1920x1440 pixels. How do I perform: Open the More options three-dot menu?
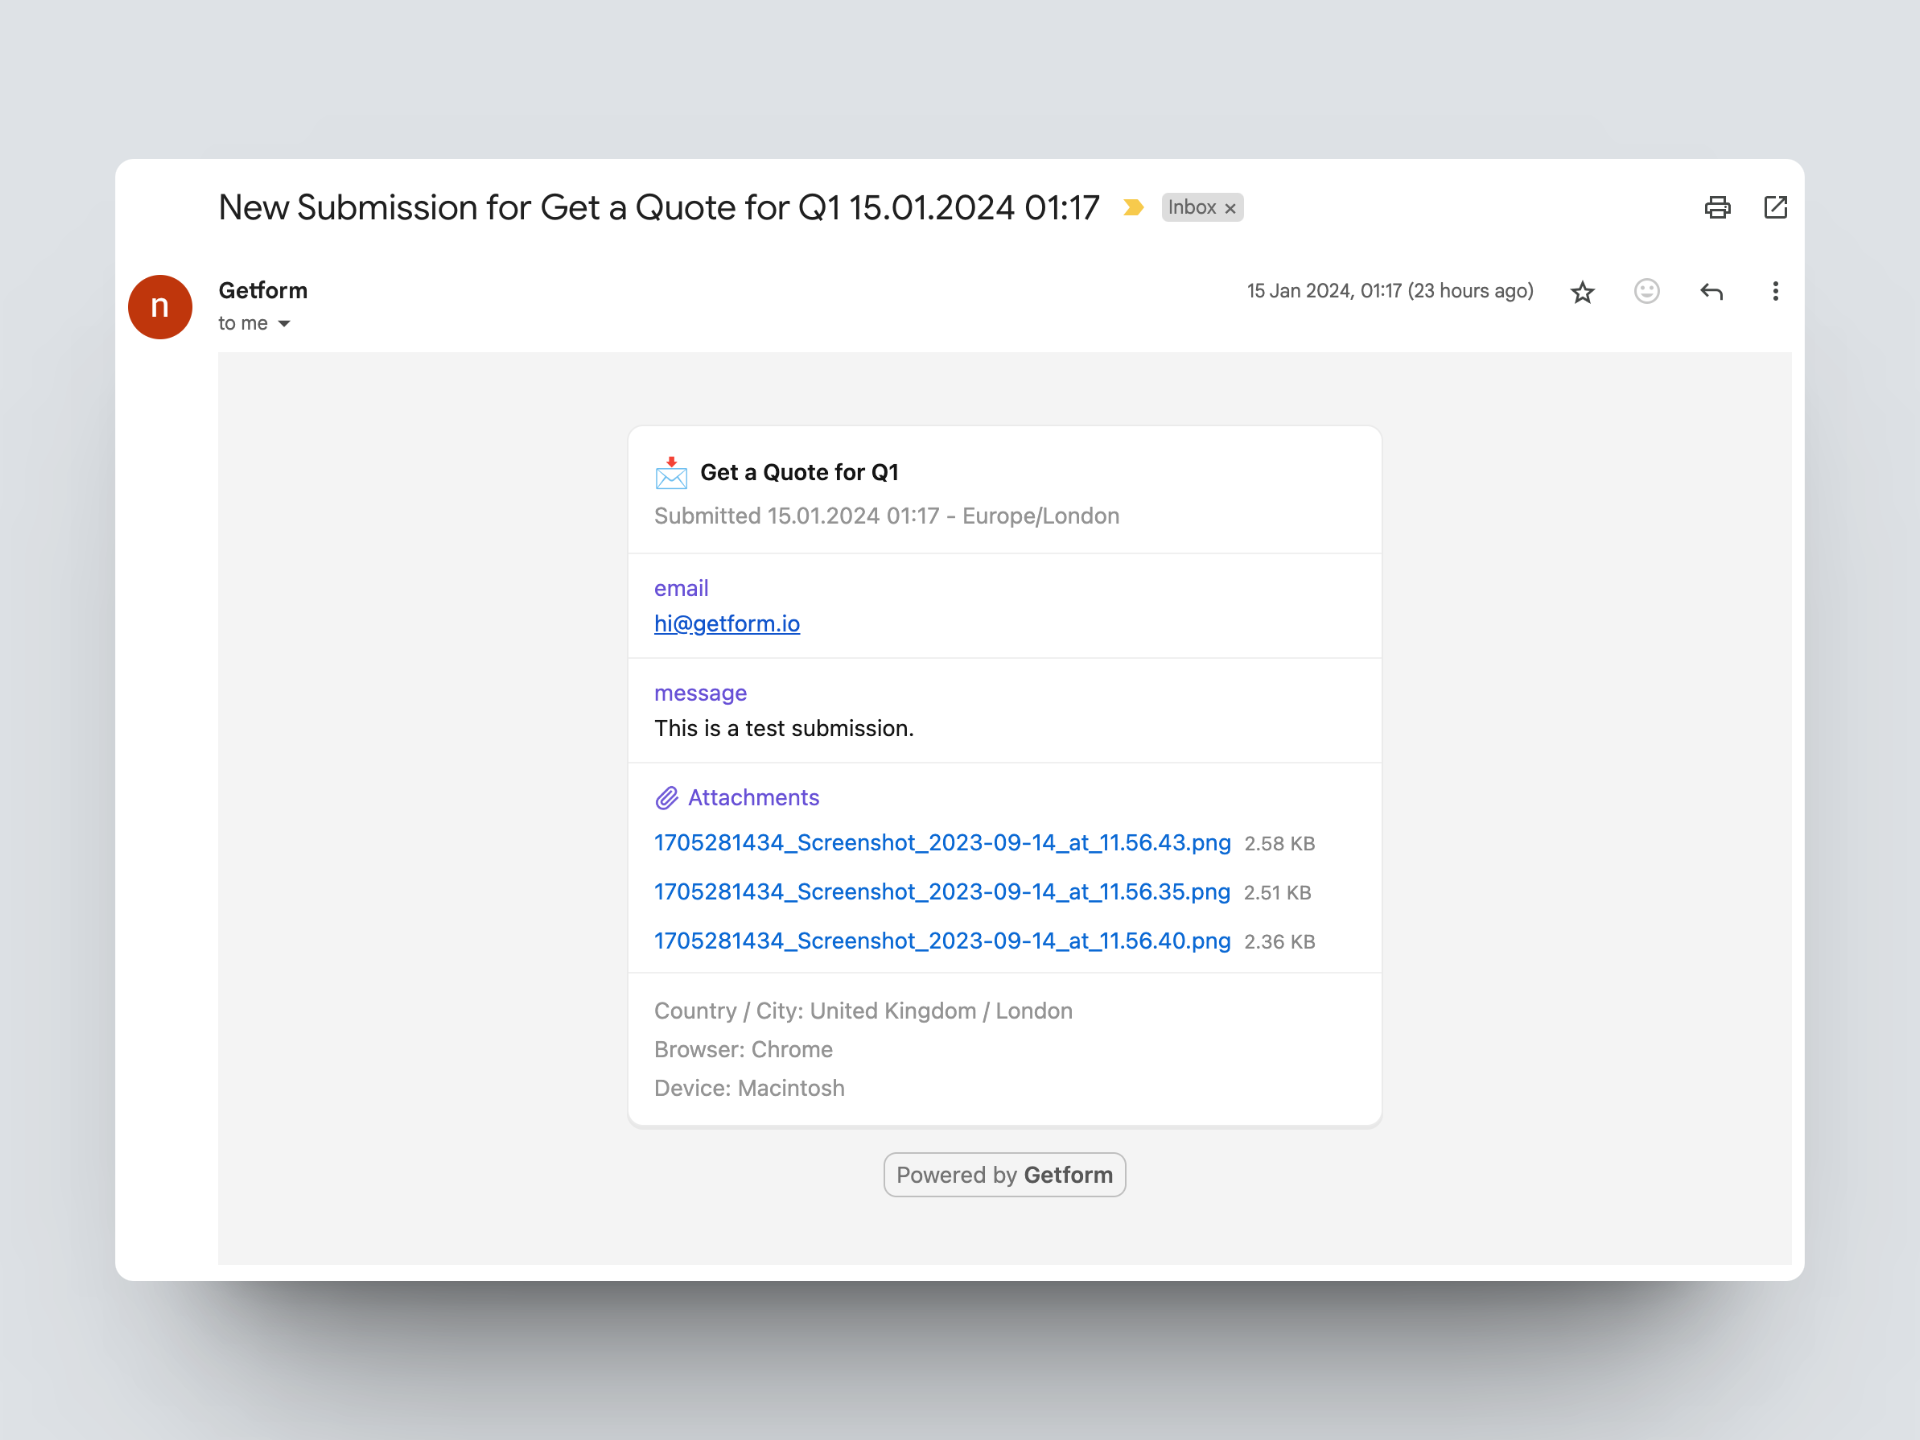1775,291
